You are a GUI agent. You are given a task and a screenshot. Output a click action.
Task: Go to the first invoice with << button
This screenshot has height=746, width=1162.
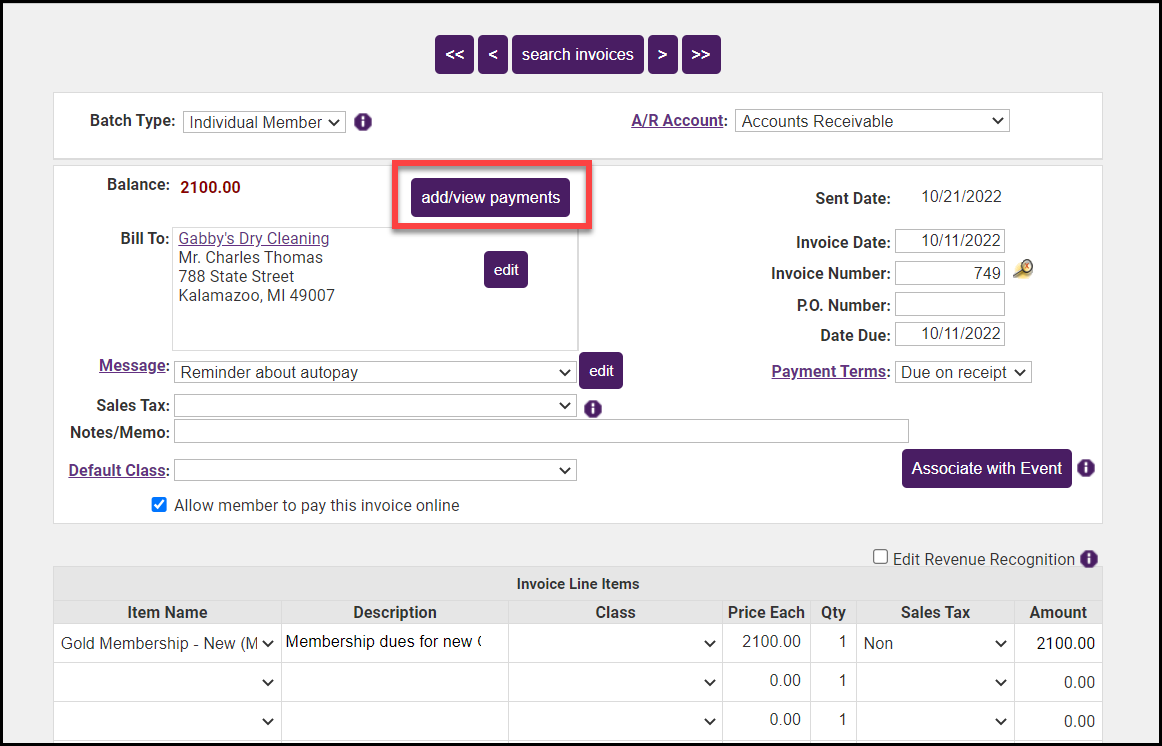tap(454, 55)
